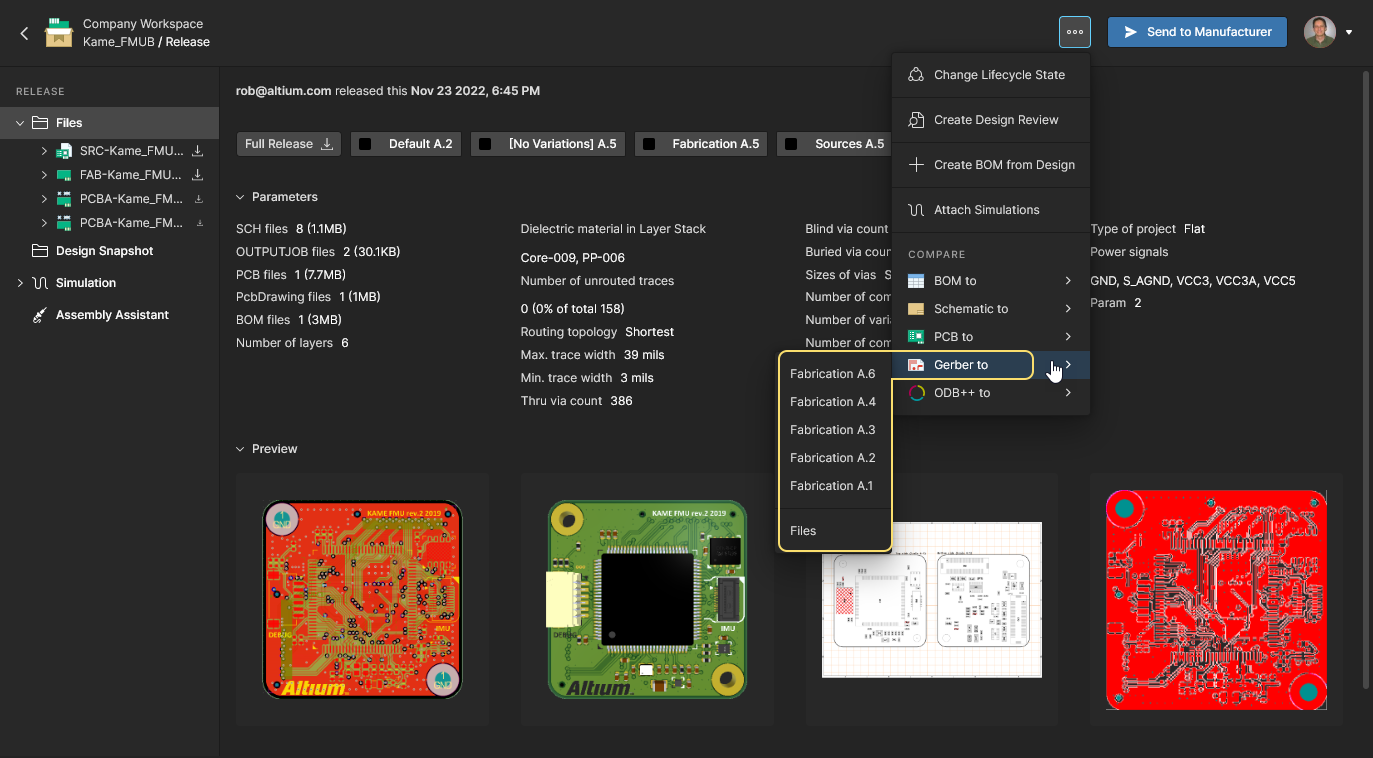Click the Gerber file icon

pos(915,365)
